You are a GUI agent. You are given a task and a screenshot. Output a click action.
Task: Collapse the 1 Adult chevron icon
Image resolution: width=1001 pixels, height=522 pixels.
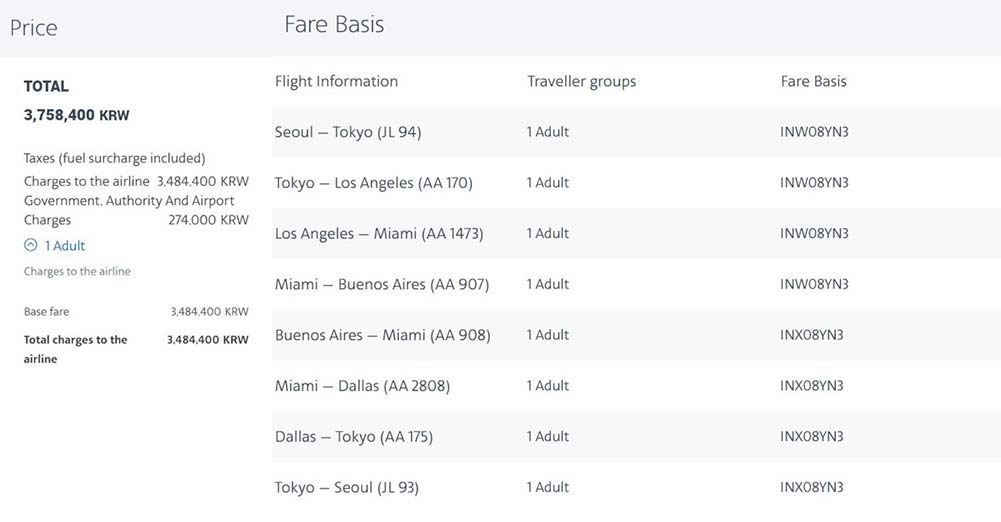pos(31,245)
